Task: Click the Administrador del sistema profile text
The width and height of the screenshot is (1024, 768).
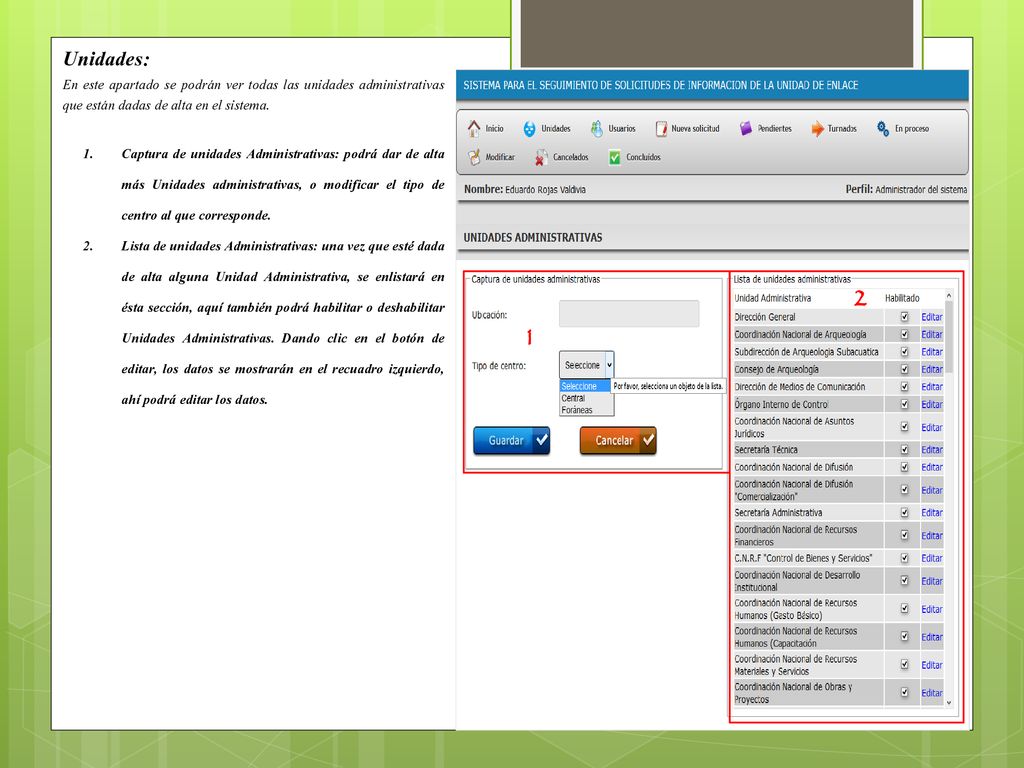Action: (921, 189)
